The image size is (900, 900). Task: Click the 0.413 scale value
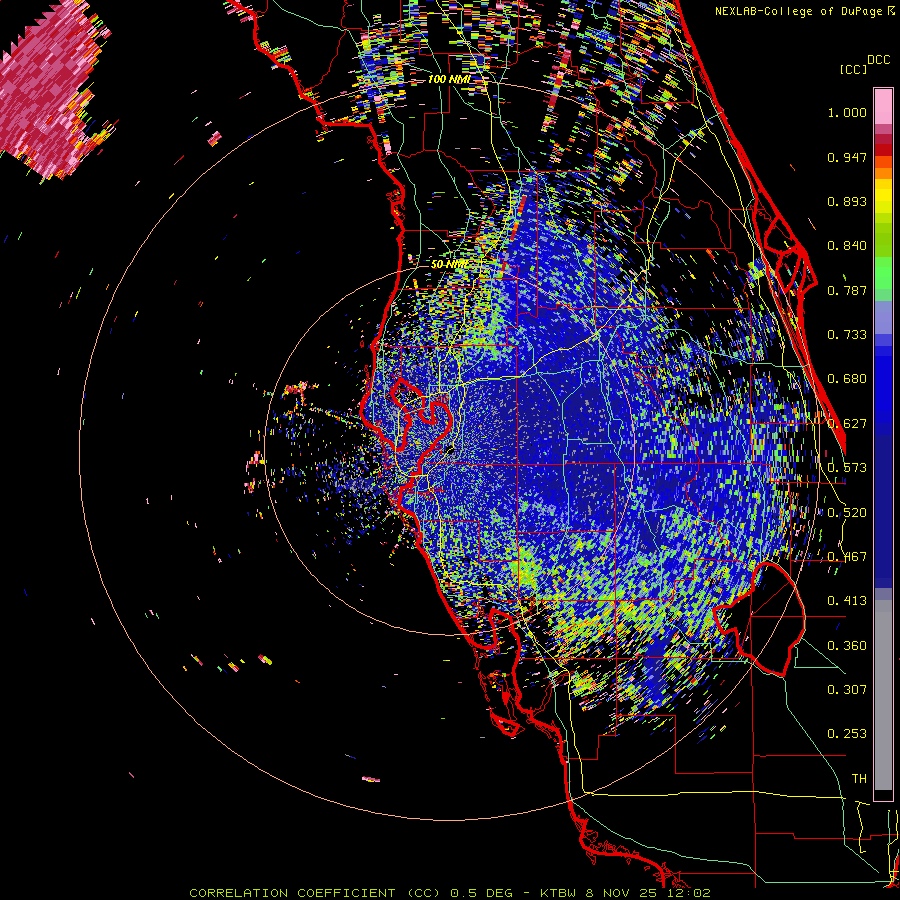coord(847,601)
